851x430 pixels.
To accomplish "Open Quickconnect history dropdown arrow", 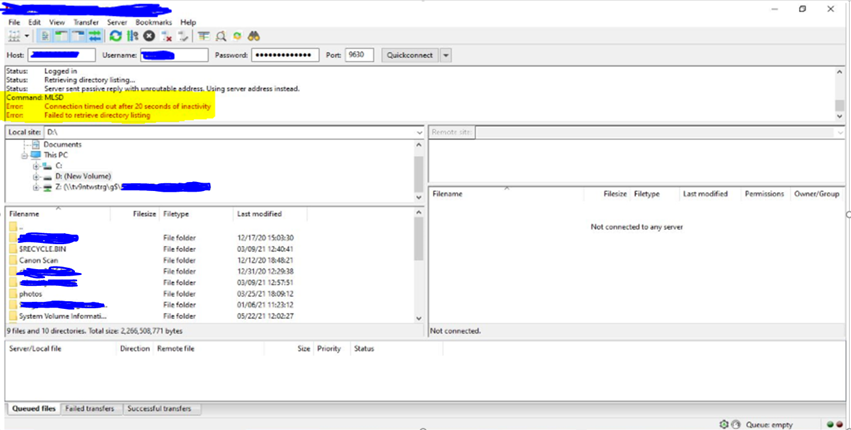I will (x=445, y=55).
